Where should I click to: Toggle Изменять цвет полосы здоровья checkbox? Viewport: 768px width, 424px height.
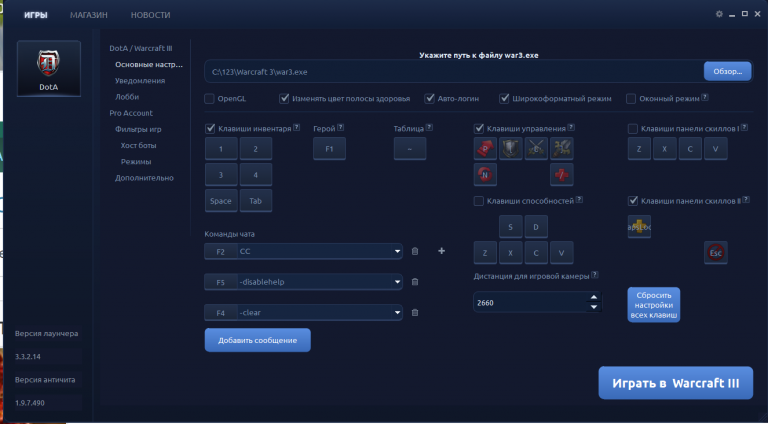click(x=284, y=98)
